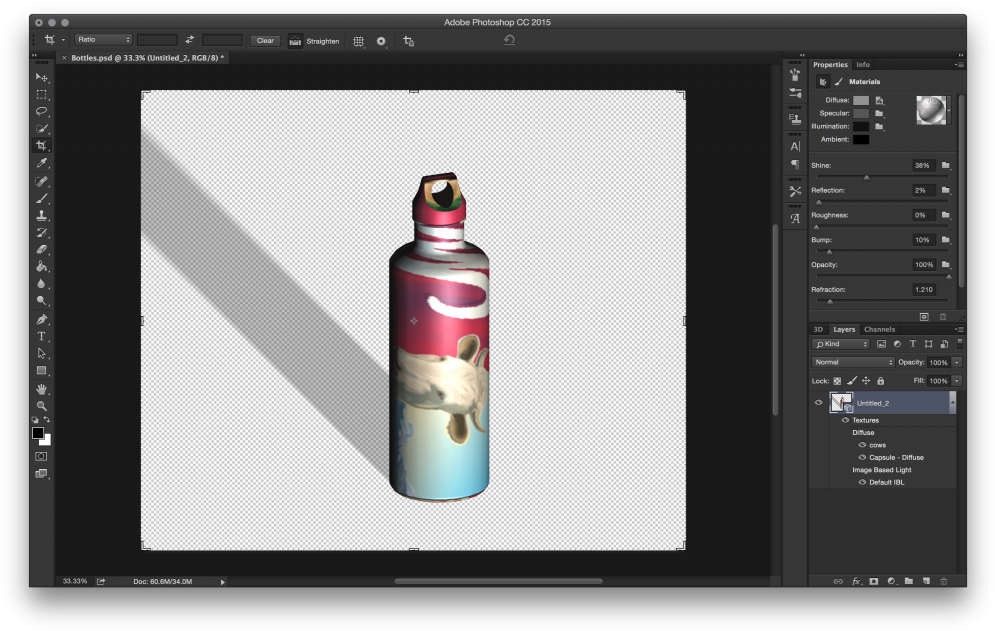This screenshot has width=995, height=631.
Task: Select the Eyedropper tool
Action: (41, 162)
